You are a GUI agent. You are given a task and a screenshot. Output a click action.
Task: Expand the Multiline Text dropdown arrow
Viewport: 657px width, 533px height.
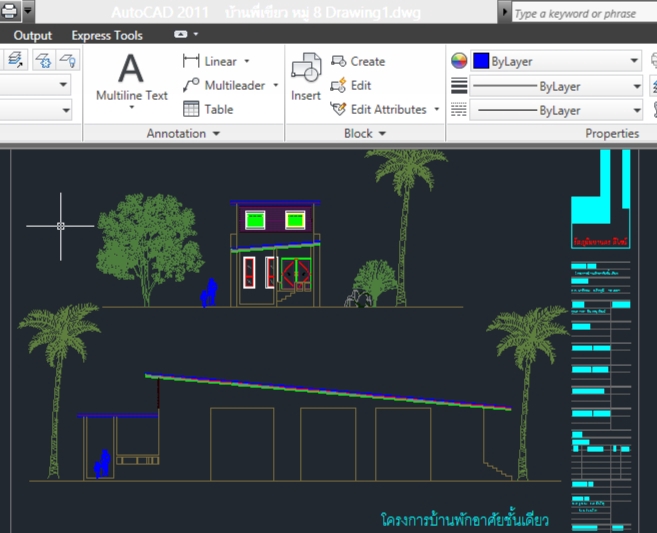pyautogui.click(x=132, y=108)
